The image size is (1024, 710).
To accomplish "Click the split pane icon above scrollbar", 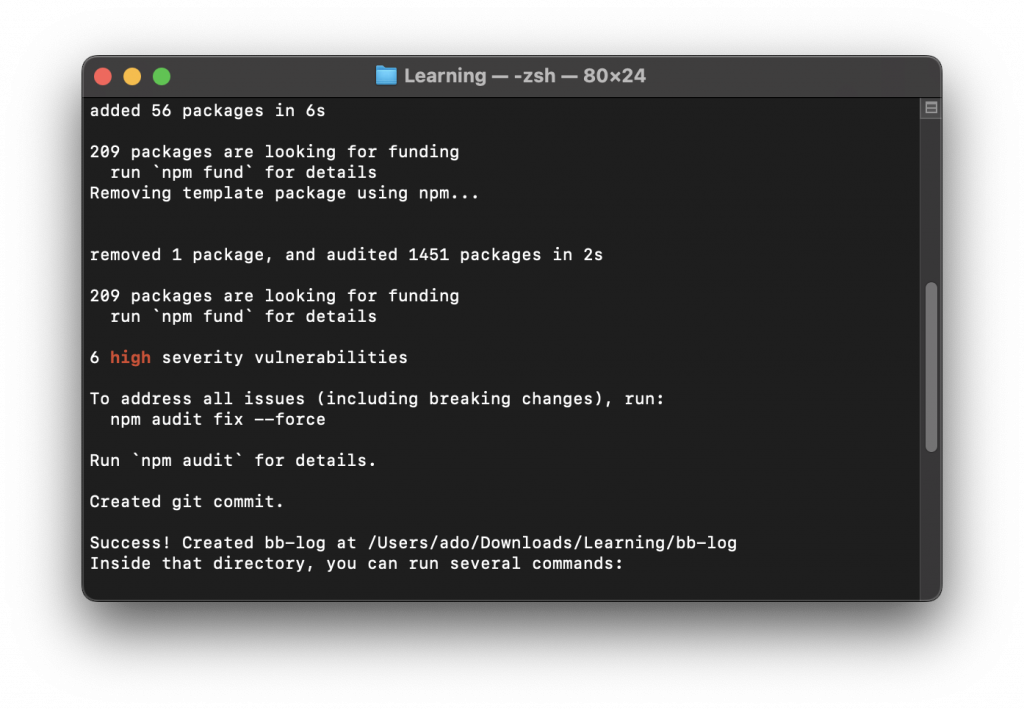I will pos(931,108).
